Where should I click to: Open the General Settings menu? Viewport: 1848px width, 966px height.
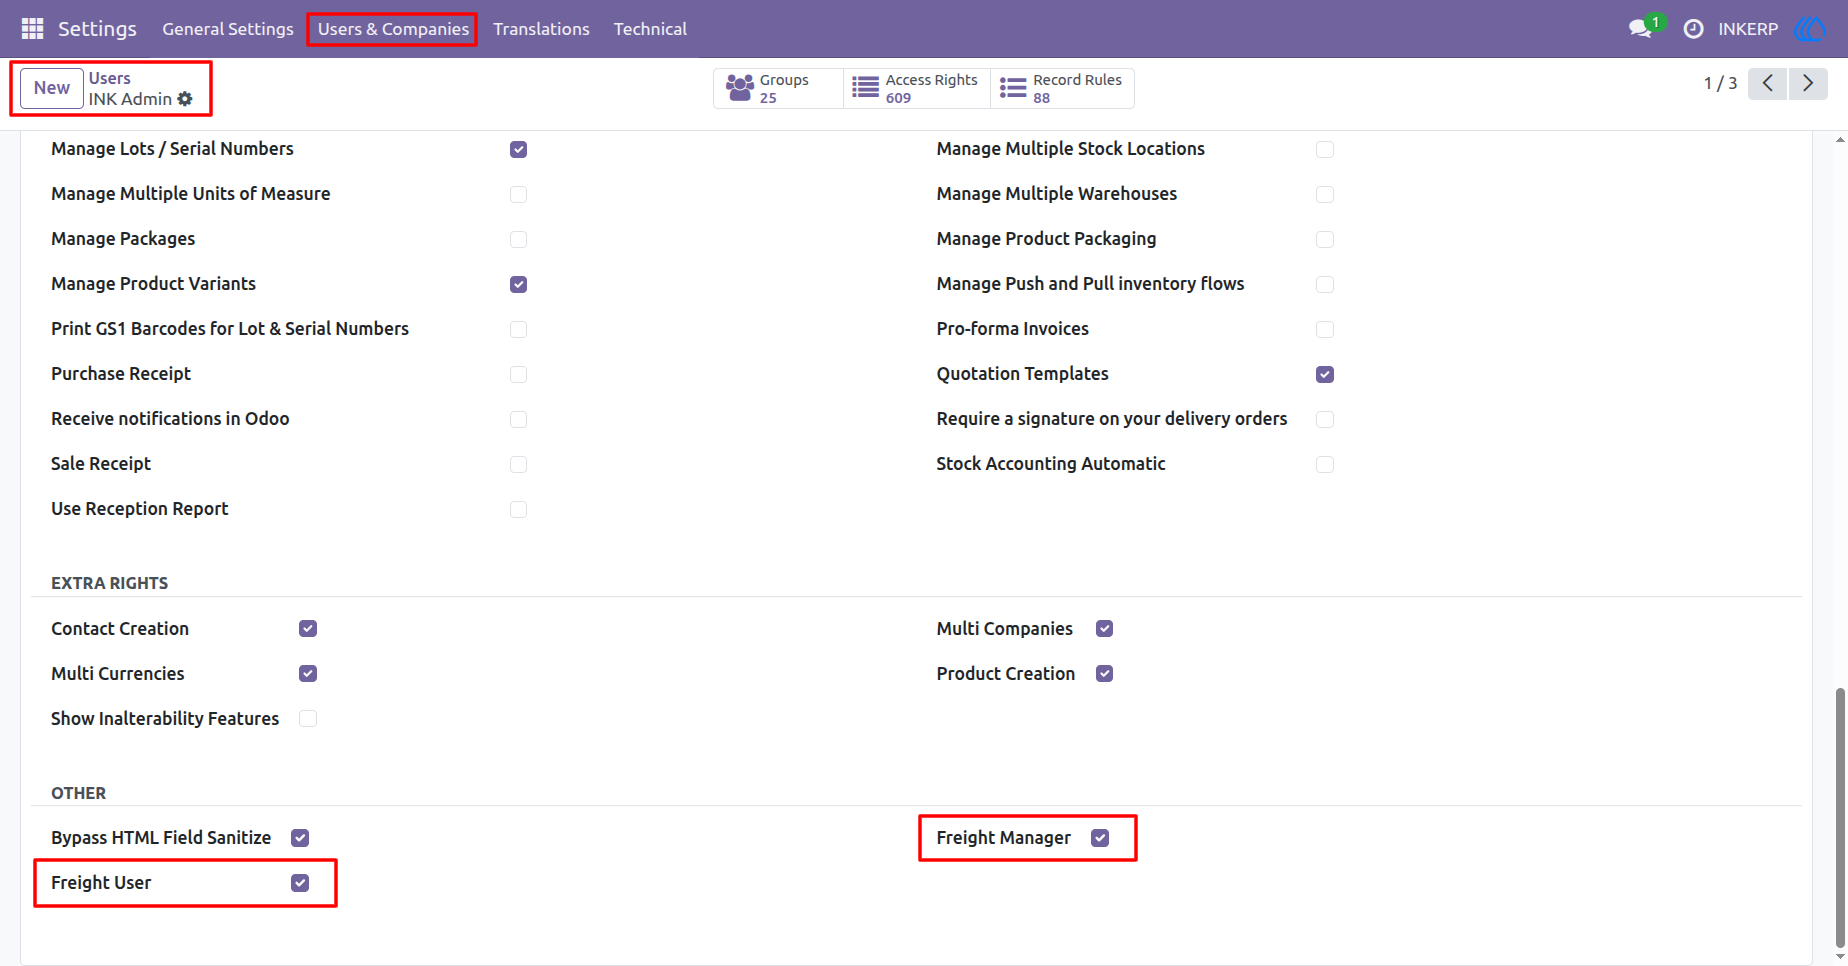point(228,29)
